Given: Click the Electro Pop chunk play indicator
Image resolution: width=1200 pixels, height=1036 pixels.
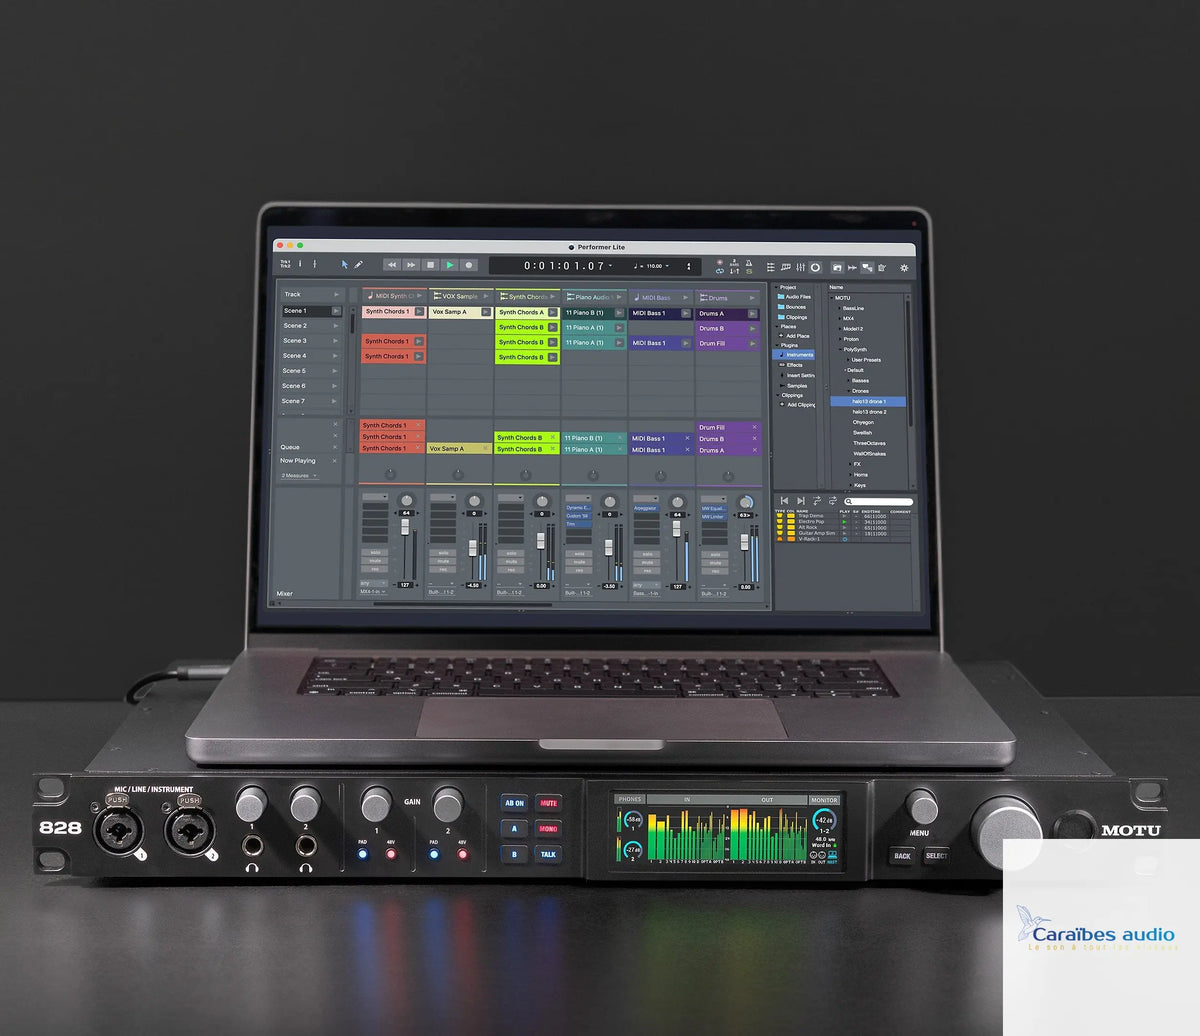Looking at the screenshot, I should [x=844, y=522].
